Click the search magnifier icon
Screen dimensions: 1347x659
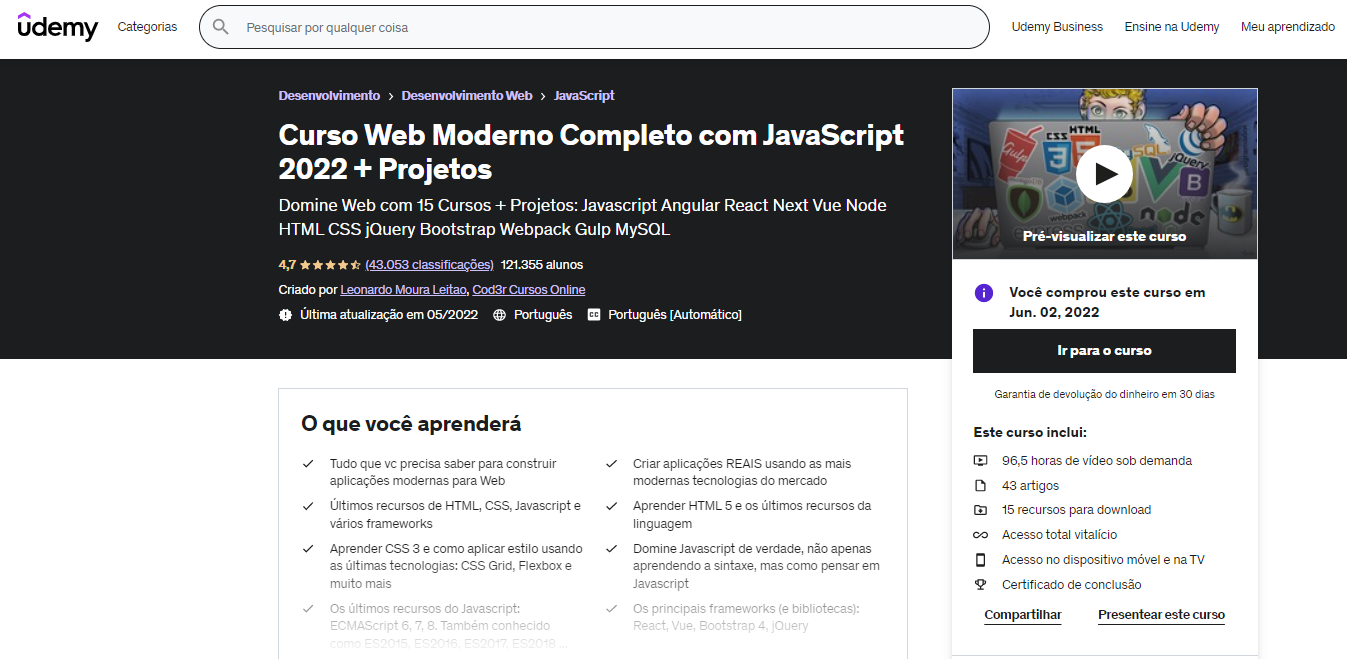point(221,27)
